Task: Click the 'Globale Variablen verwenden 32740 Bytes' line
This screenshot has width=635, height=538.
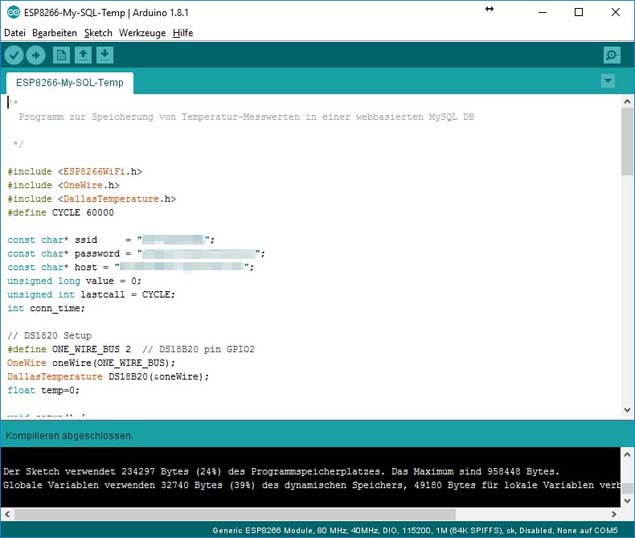Action: tap(311, 485)
